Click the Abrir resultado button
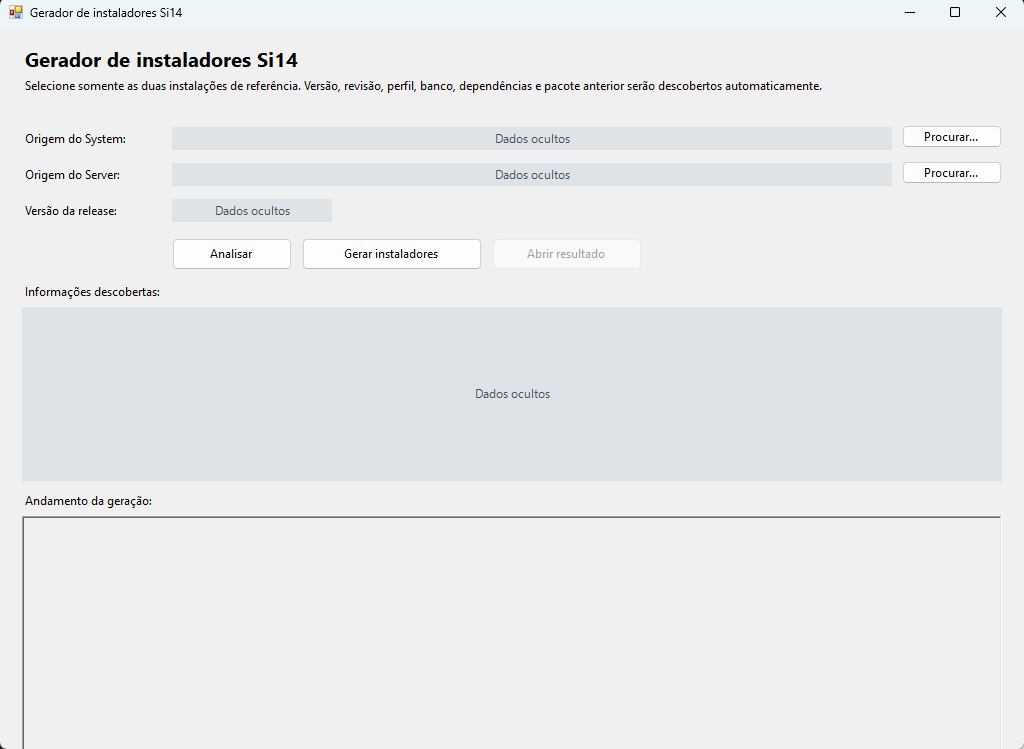1024x749 pixels. point(567,254)
